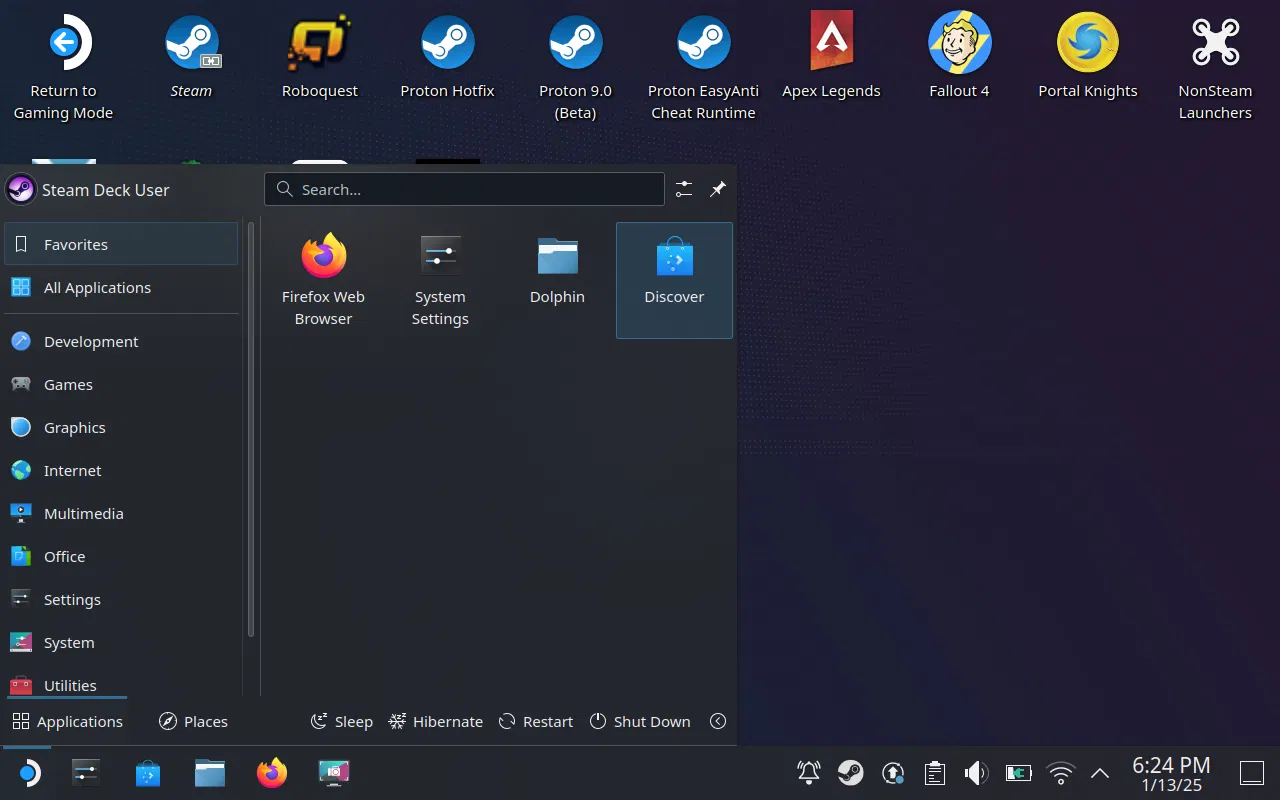This screenshot has width=1280, height=800.
Task: Click the Shut Down button
Action: pyautogui.click(x=640, y=721)
